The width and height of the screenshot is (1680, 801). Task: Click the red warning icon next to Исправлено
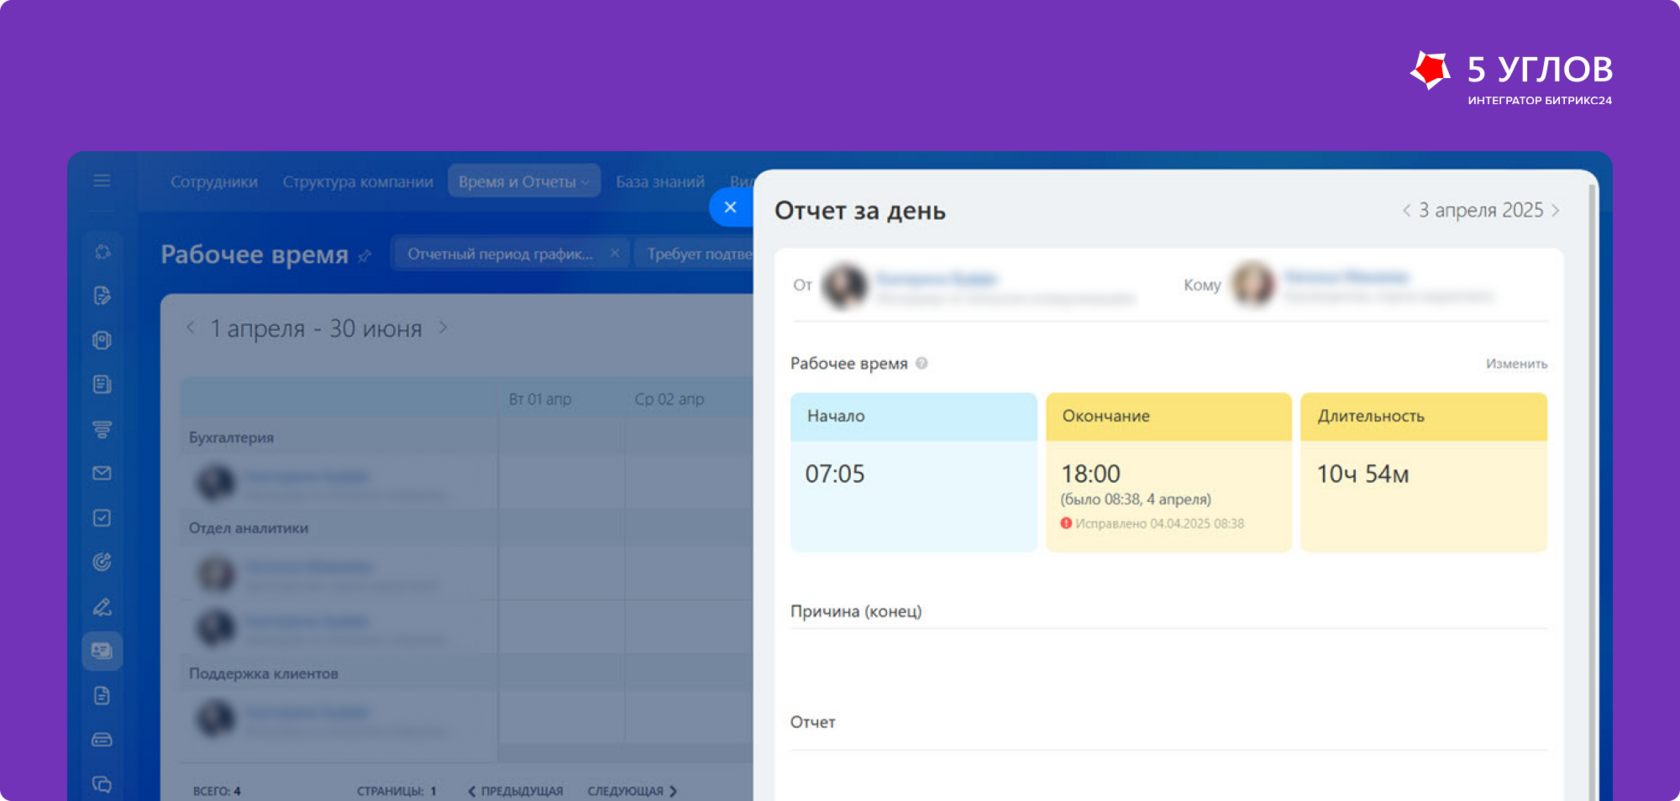tap(1066, 523)
